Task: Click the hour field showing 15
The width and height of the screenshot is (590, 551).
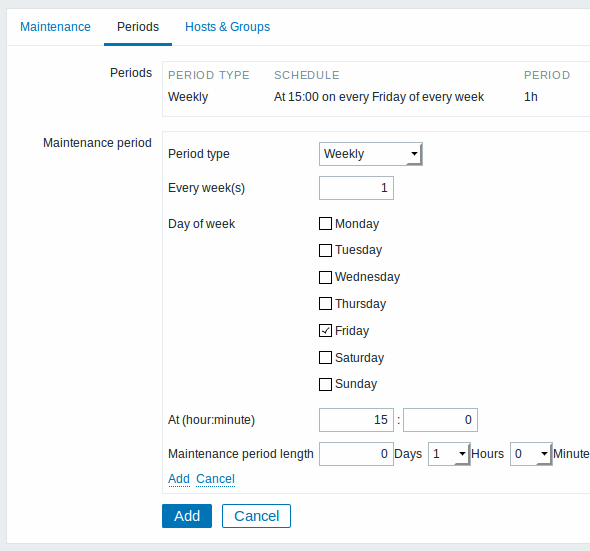Action: click(x=356, y=420)
